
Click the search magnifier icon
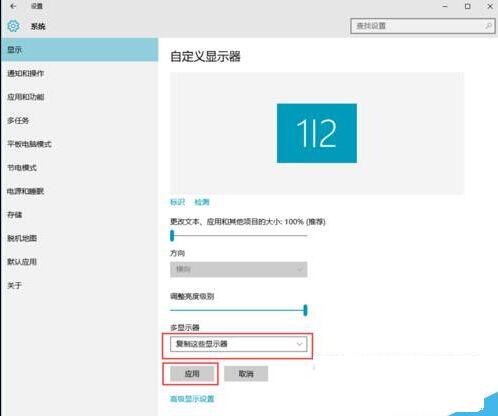point(488,26)
